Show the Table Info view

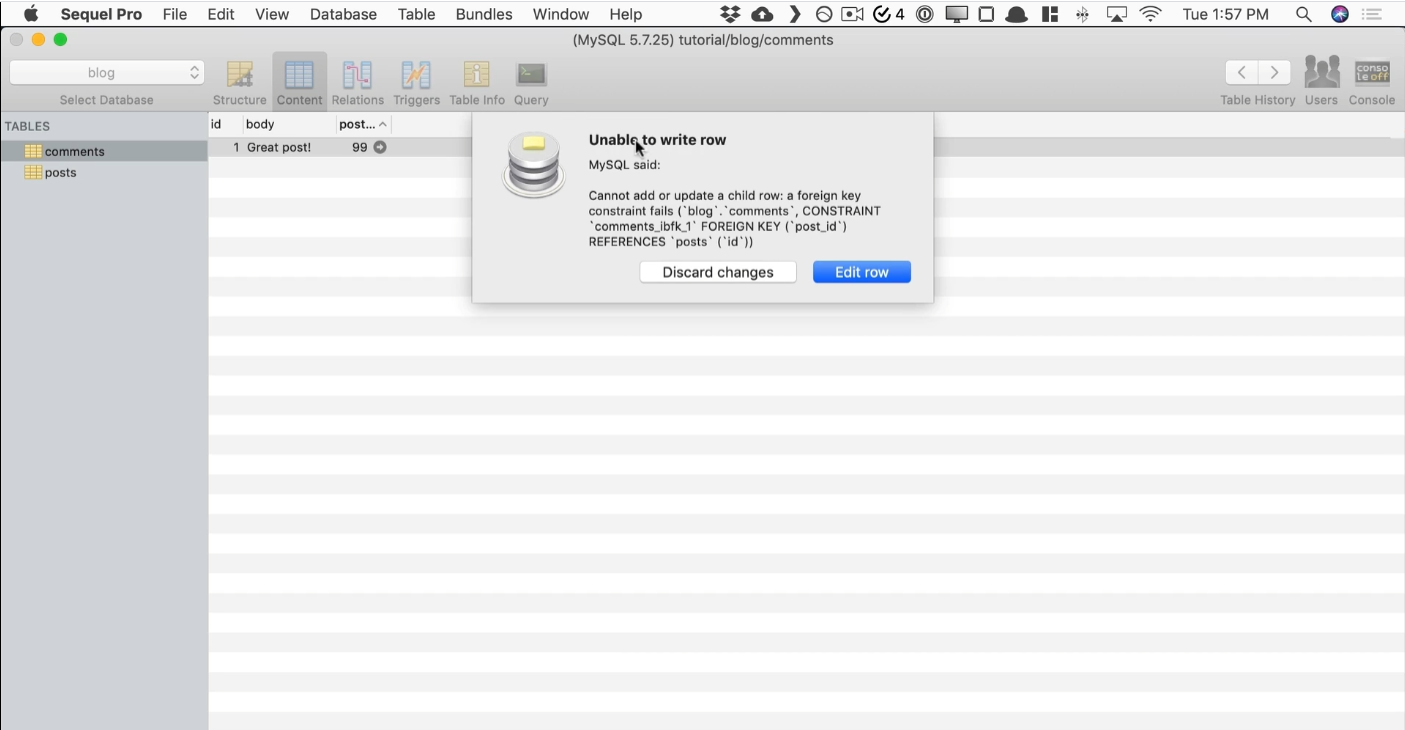tap(477, 81)
